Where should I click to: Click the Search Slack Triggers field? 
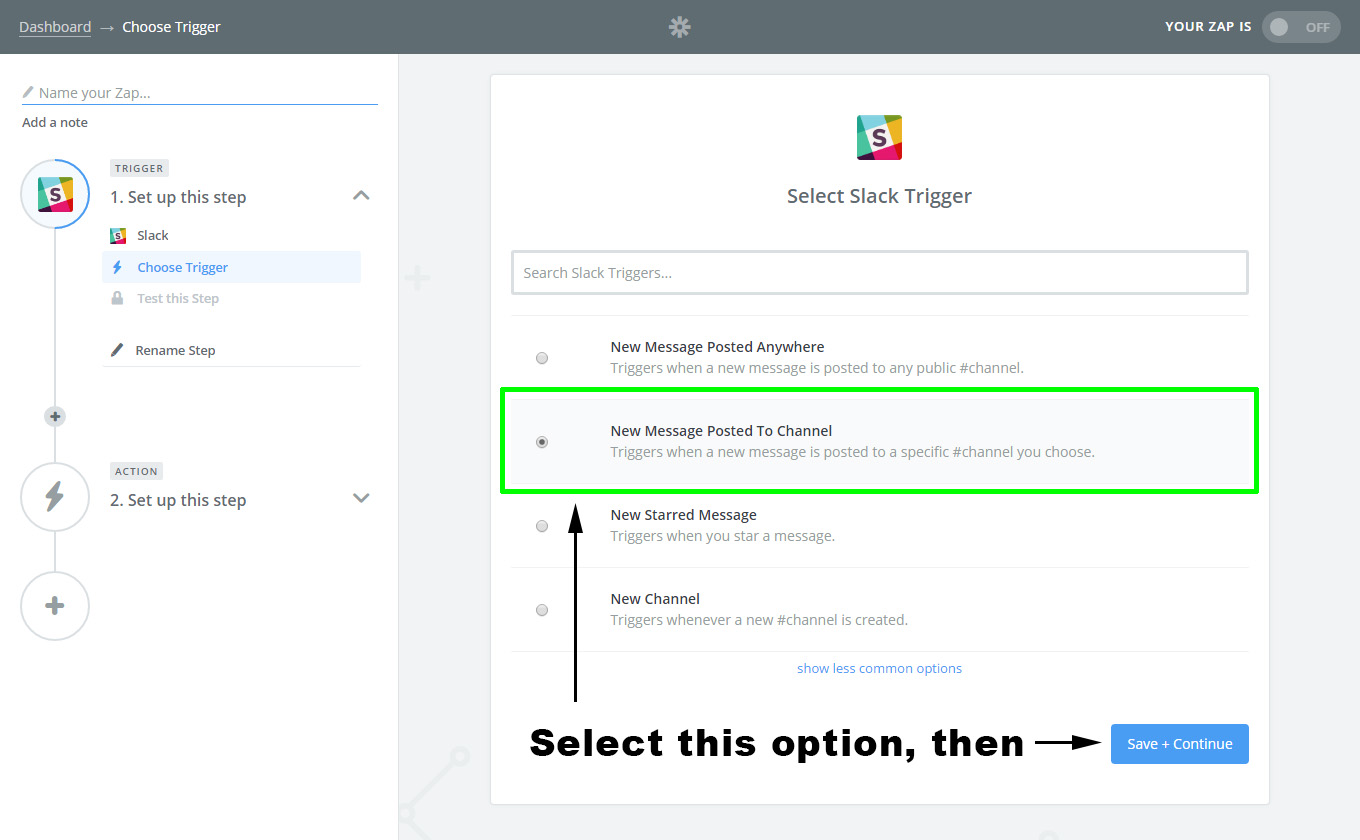pyautogui.click(x=879, y=273)
